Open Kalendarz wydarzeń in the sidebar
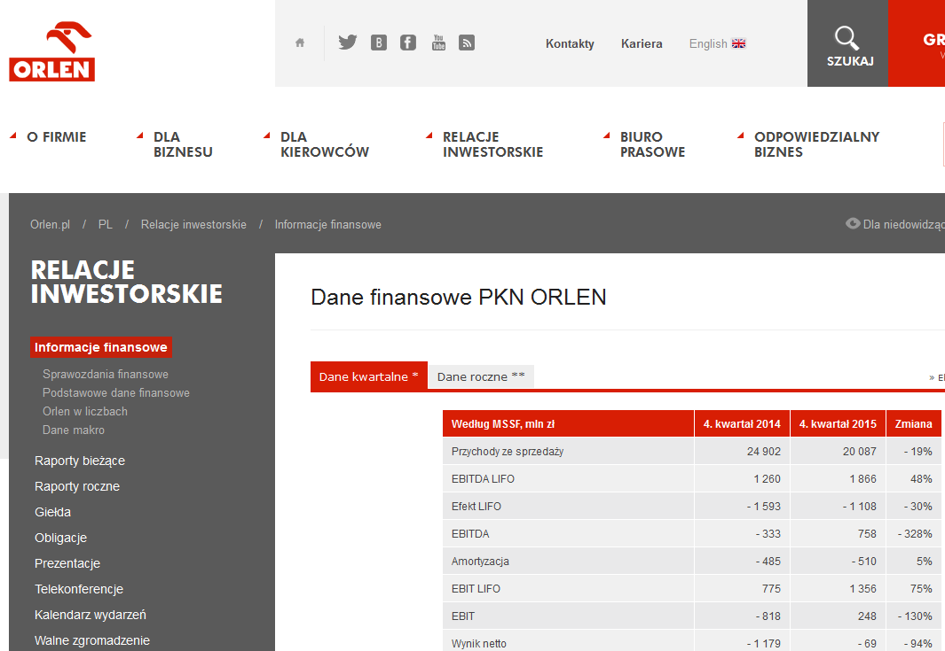Screen dimensions: 945x651 [90, 615]
